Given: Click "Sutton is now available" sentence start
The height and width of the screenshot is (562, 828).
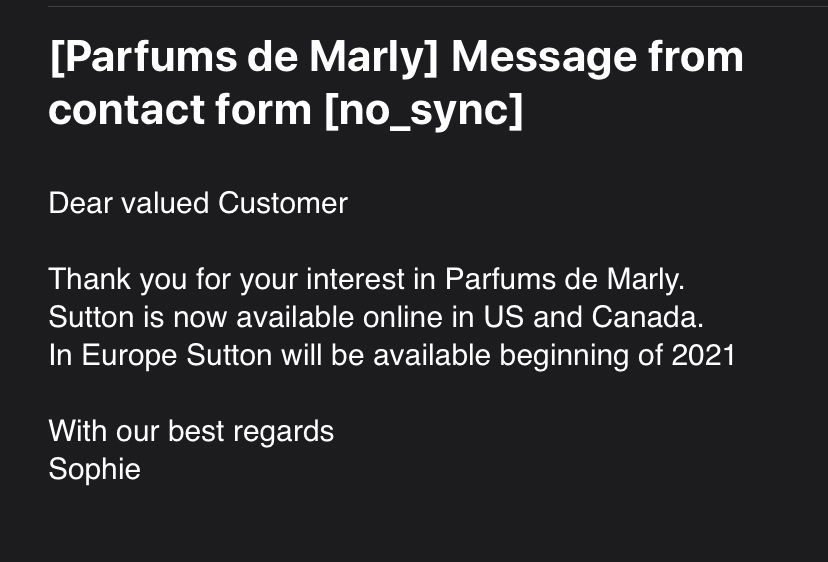Looking at the screenshot, I should (201, 317).
